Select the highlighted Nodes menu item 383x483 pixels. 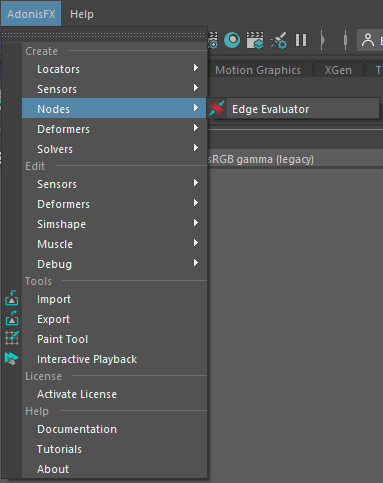pos(114,108)
